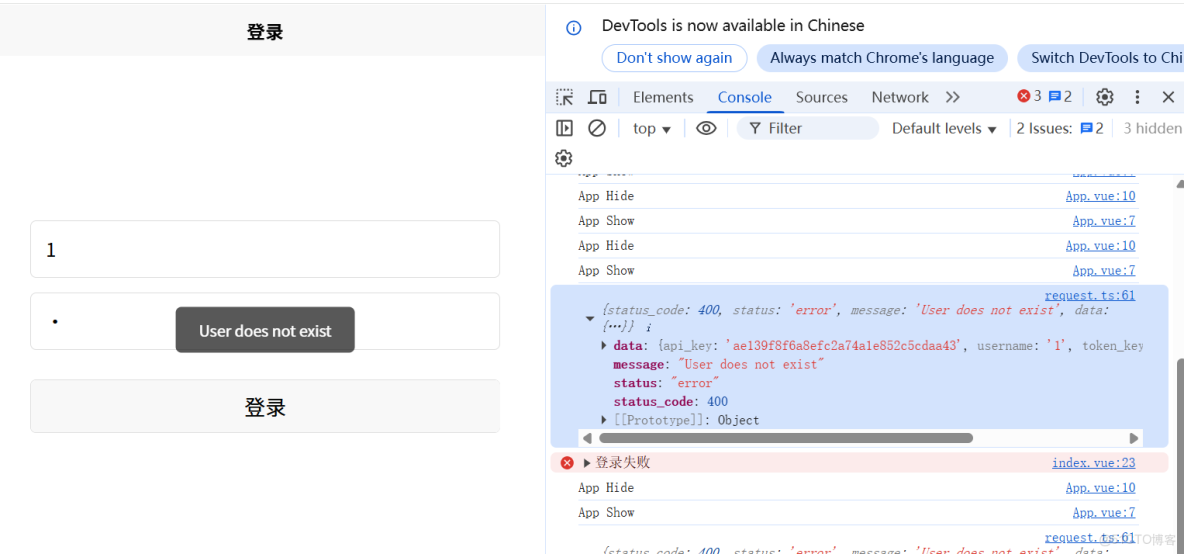Open the Default levels dropdown
The height and width of the screenshot is (554, 1184).
click(944, 128)
